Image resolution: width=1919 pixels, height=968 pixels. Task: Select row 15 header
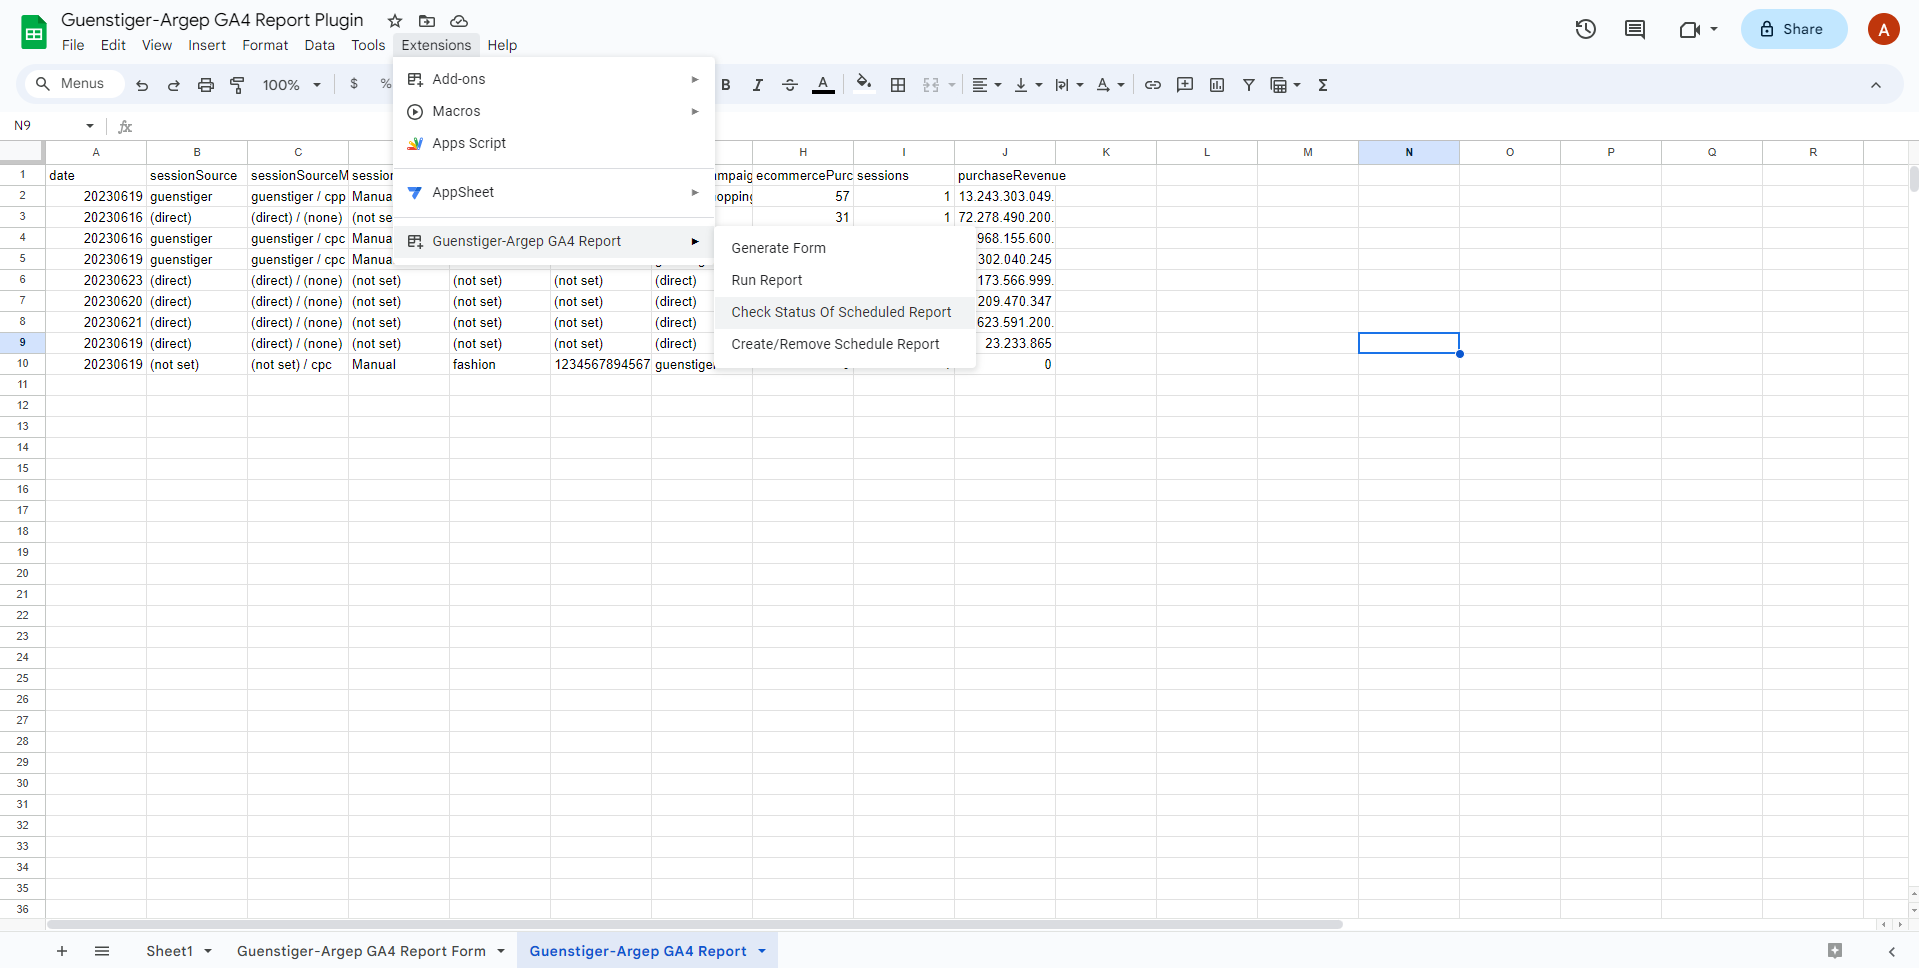[x=22, y=468]
